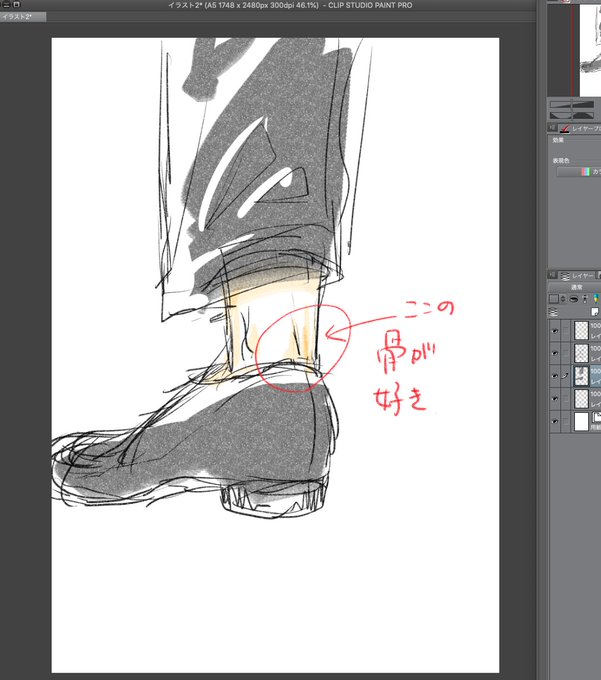The image size is (601, 680).
Task: Open the レイヤープロパティ panel tab
Action: tap(579, 128)
